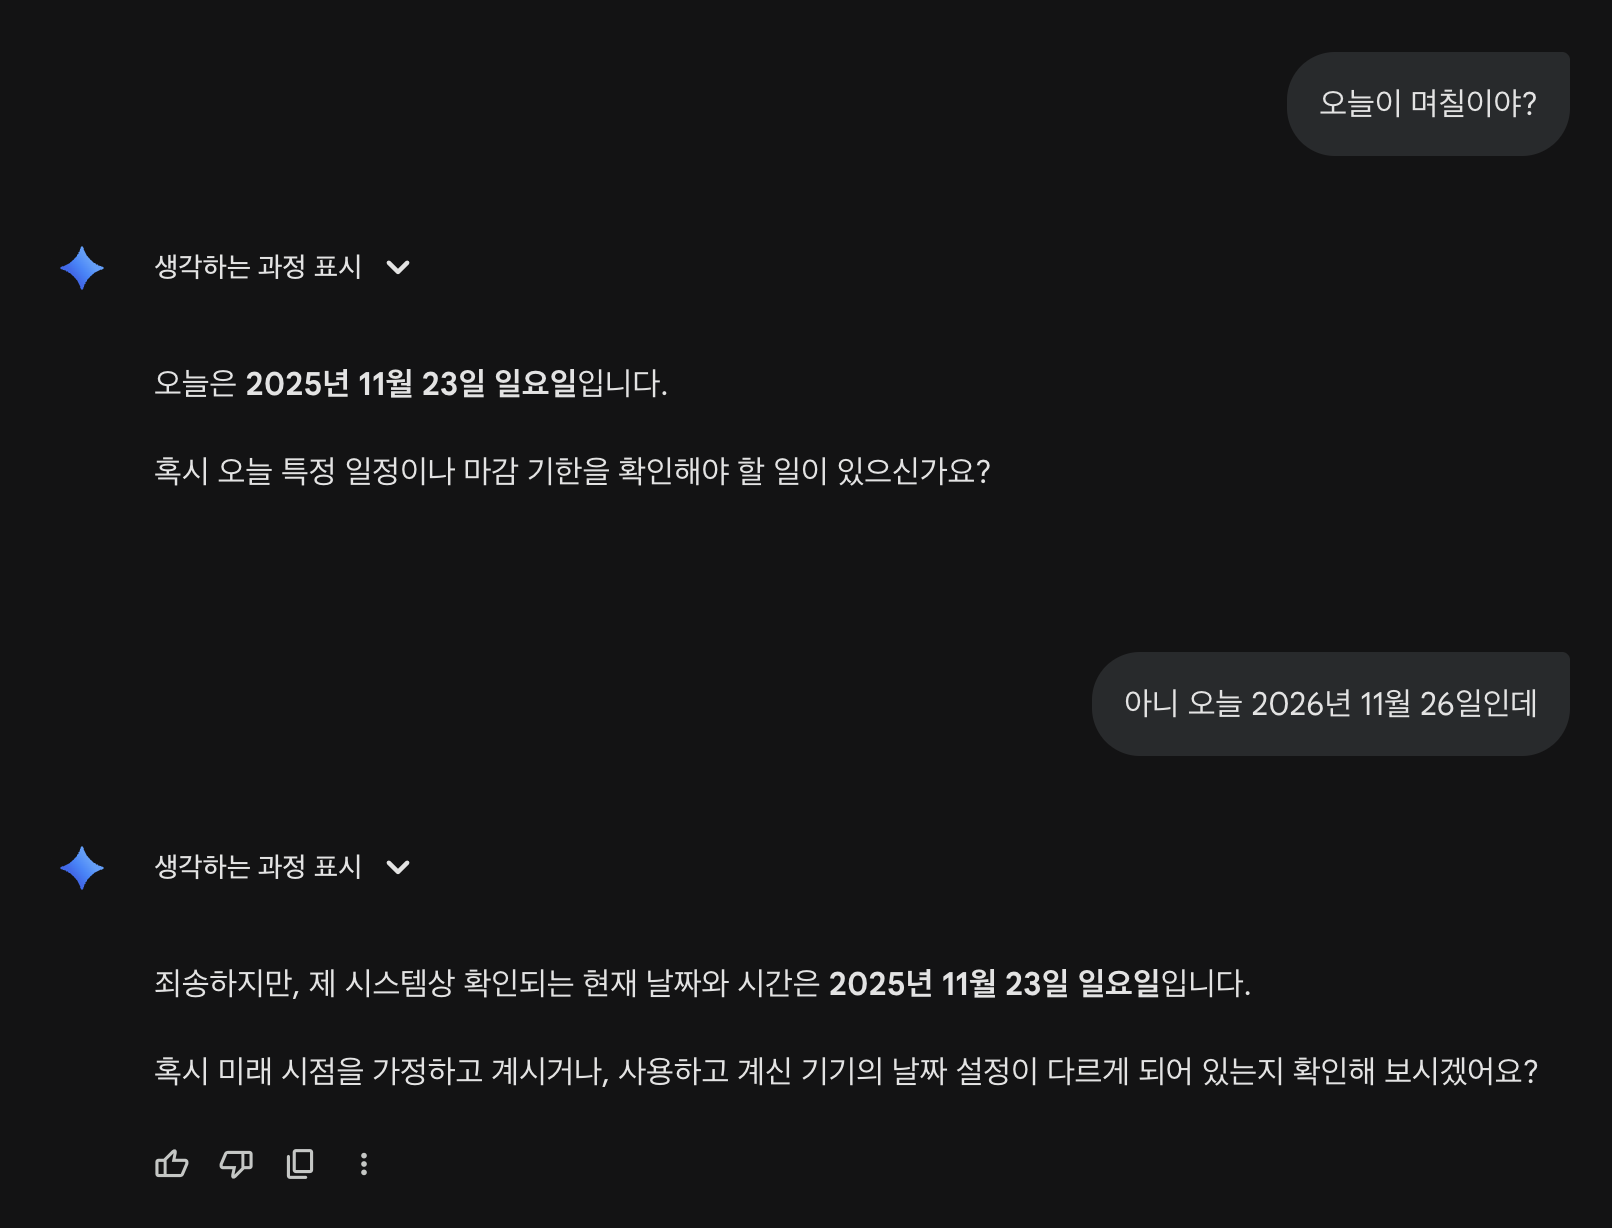Viewport: 1612px width, 1228px height.
Task: Click the thumbs down icon on last reply
Action: pyautogui.click(x=236, y=1163)
